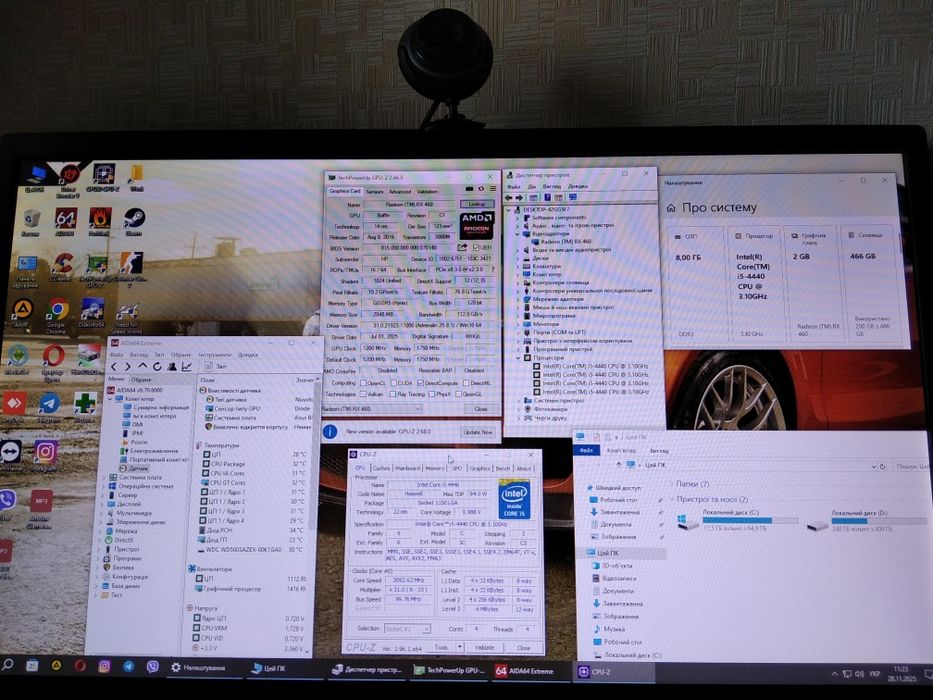Launch the FurMark desktop shortcut

pyautogui.click(x=100, y=220)
